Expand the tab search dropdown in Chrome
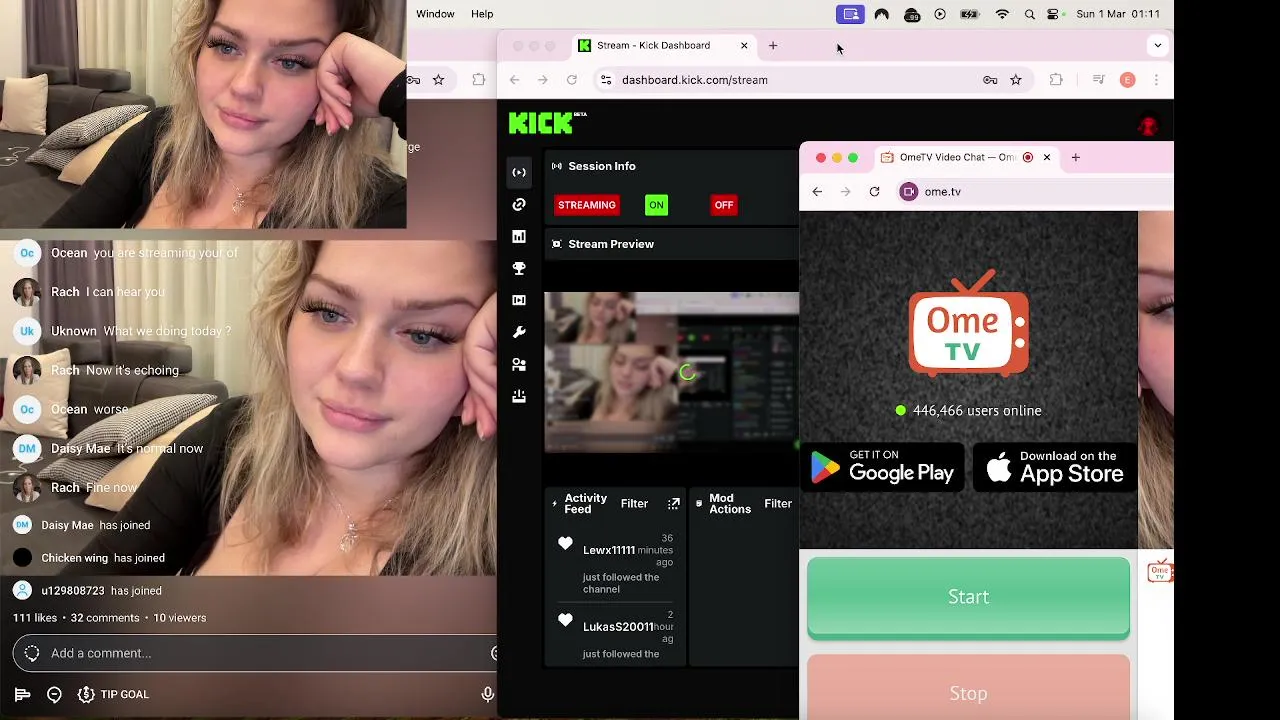 (x=1158, y=46)
